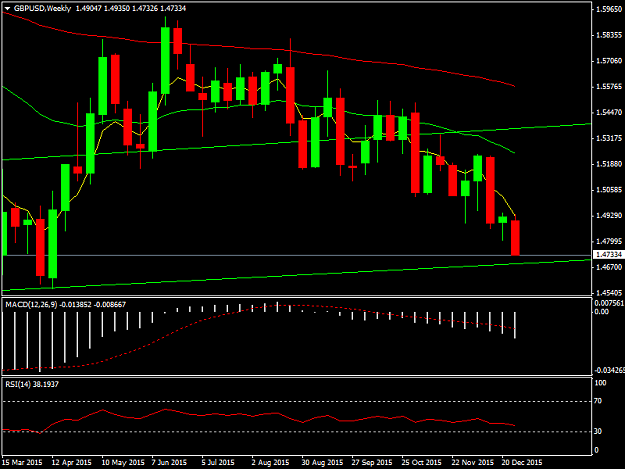
Task: Select the last red weekly candle
Action: (515, 237)
